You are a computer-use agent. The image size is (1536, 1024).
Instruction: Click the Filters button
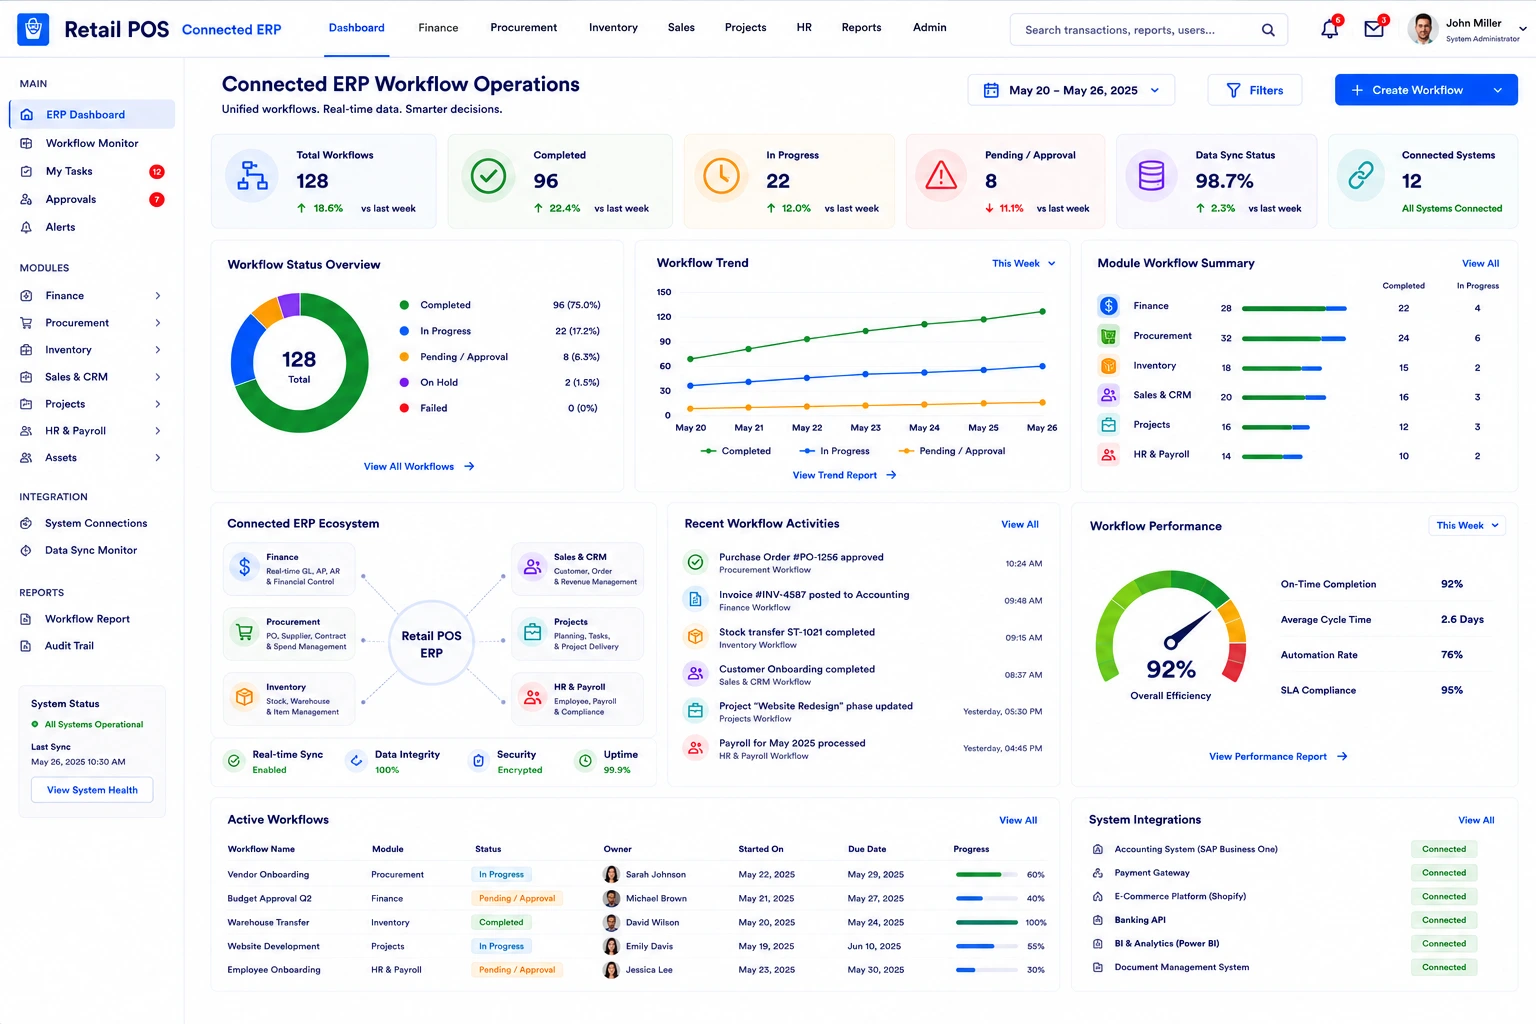[x=1255, y=90]
